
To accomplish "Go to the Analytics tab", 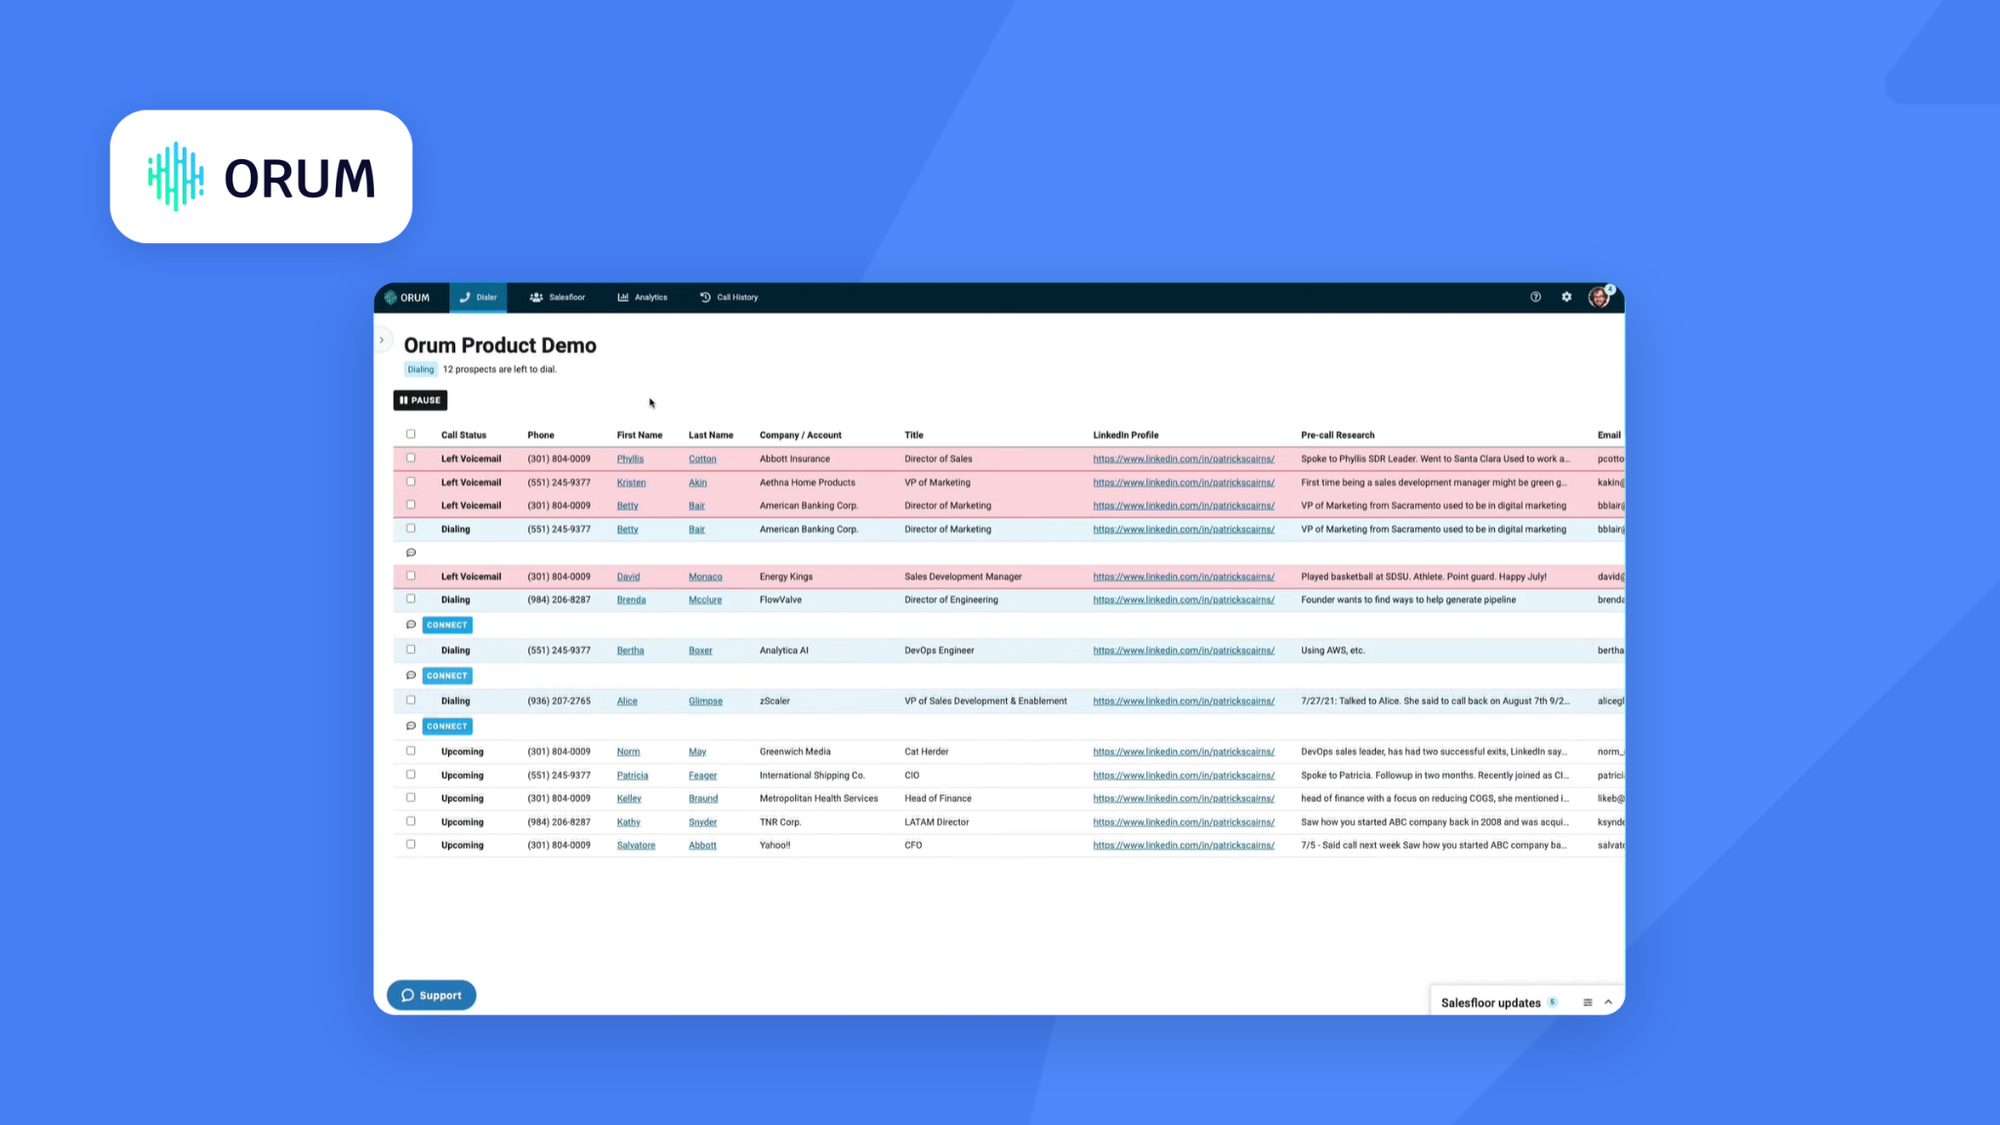I will pos(642,297).
